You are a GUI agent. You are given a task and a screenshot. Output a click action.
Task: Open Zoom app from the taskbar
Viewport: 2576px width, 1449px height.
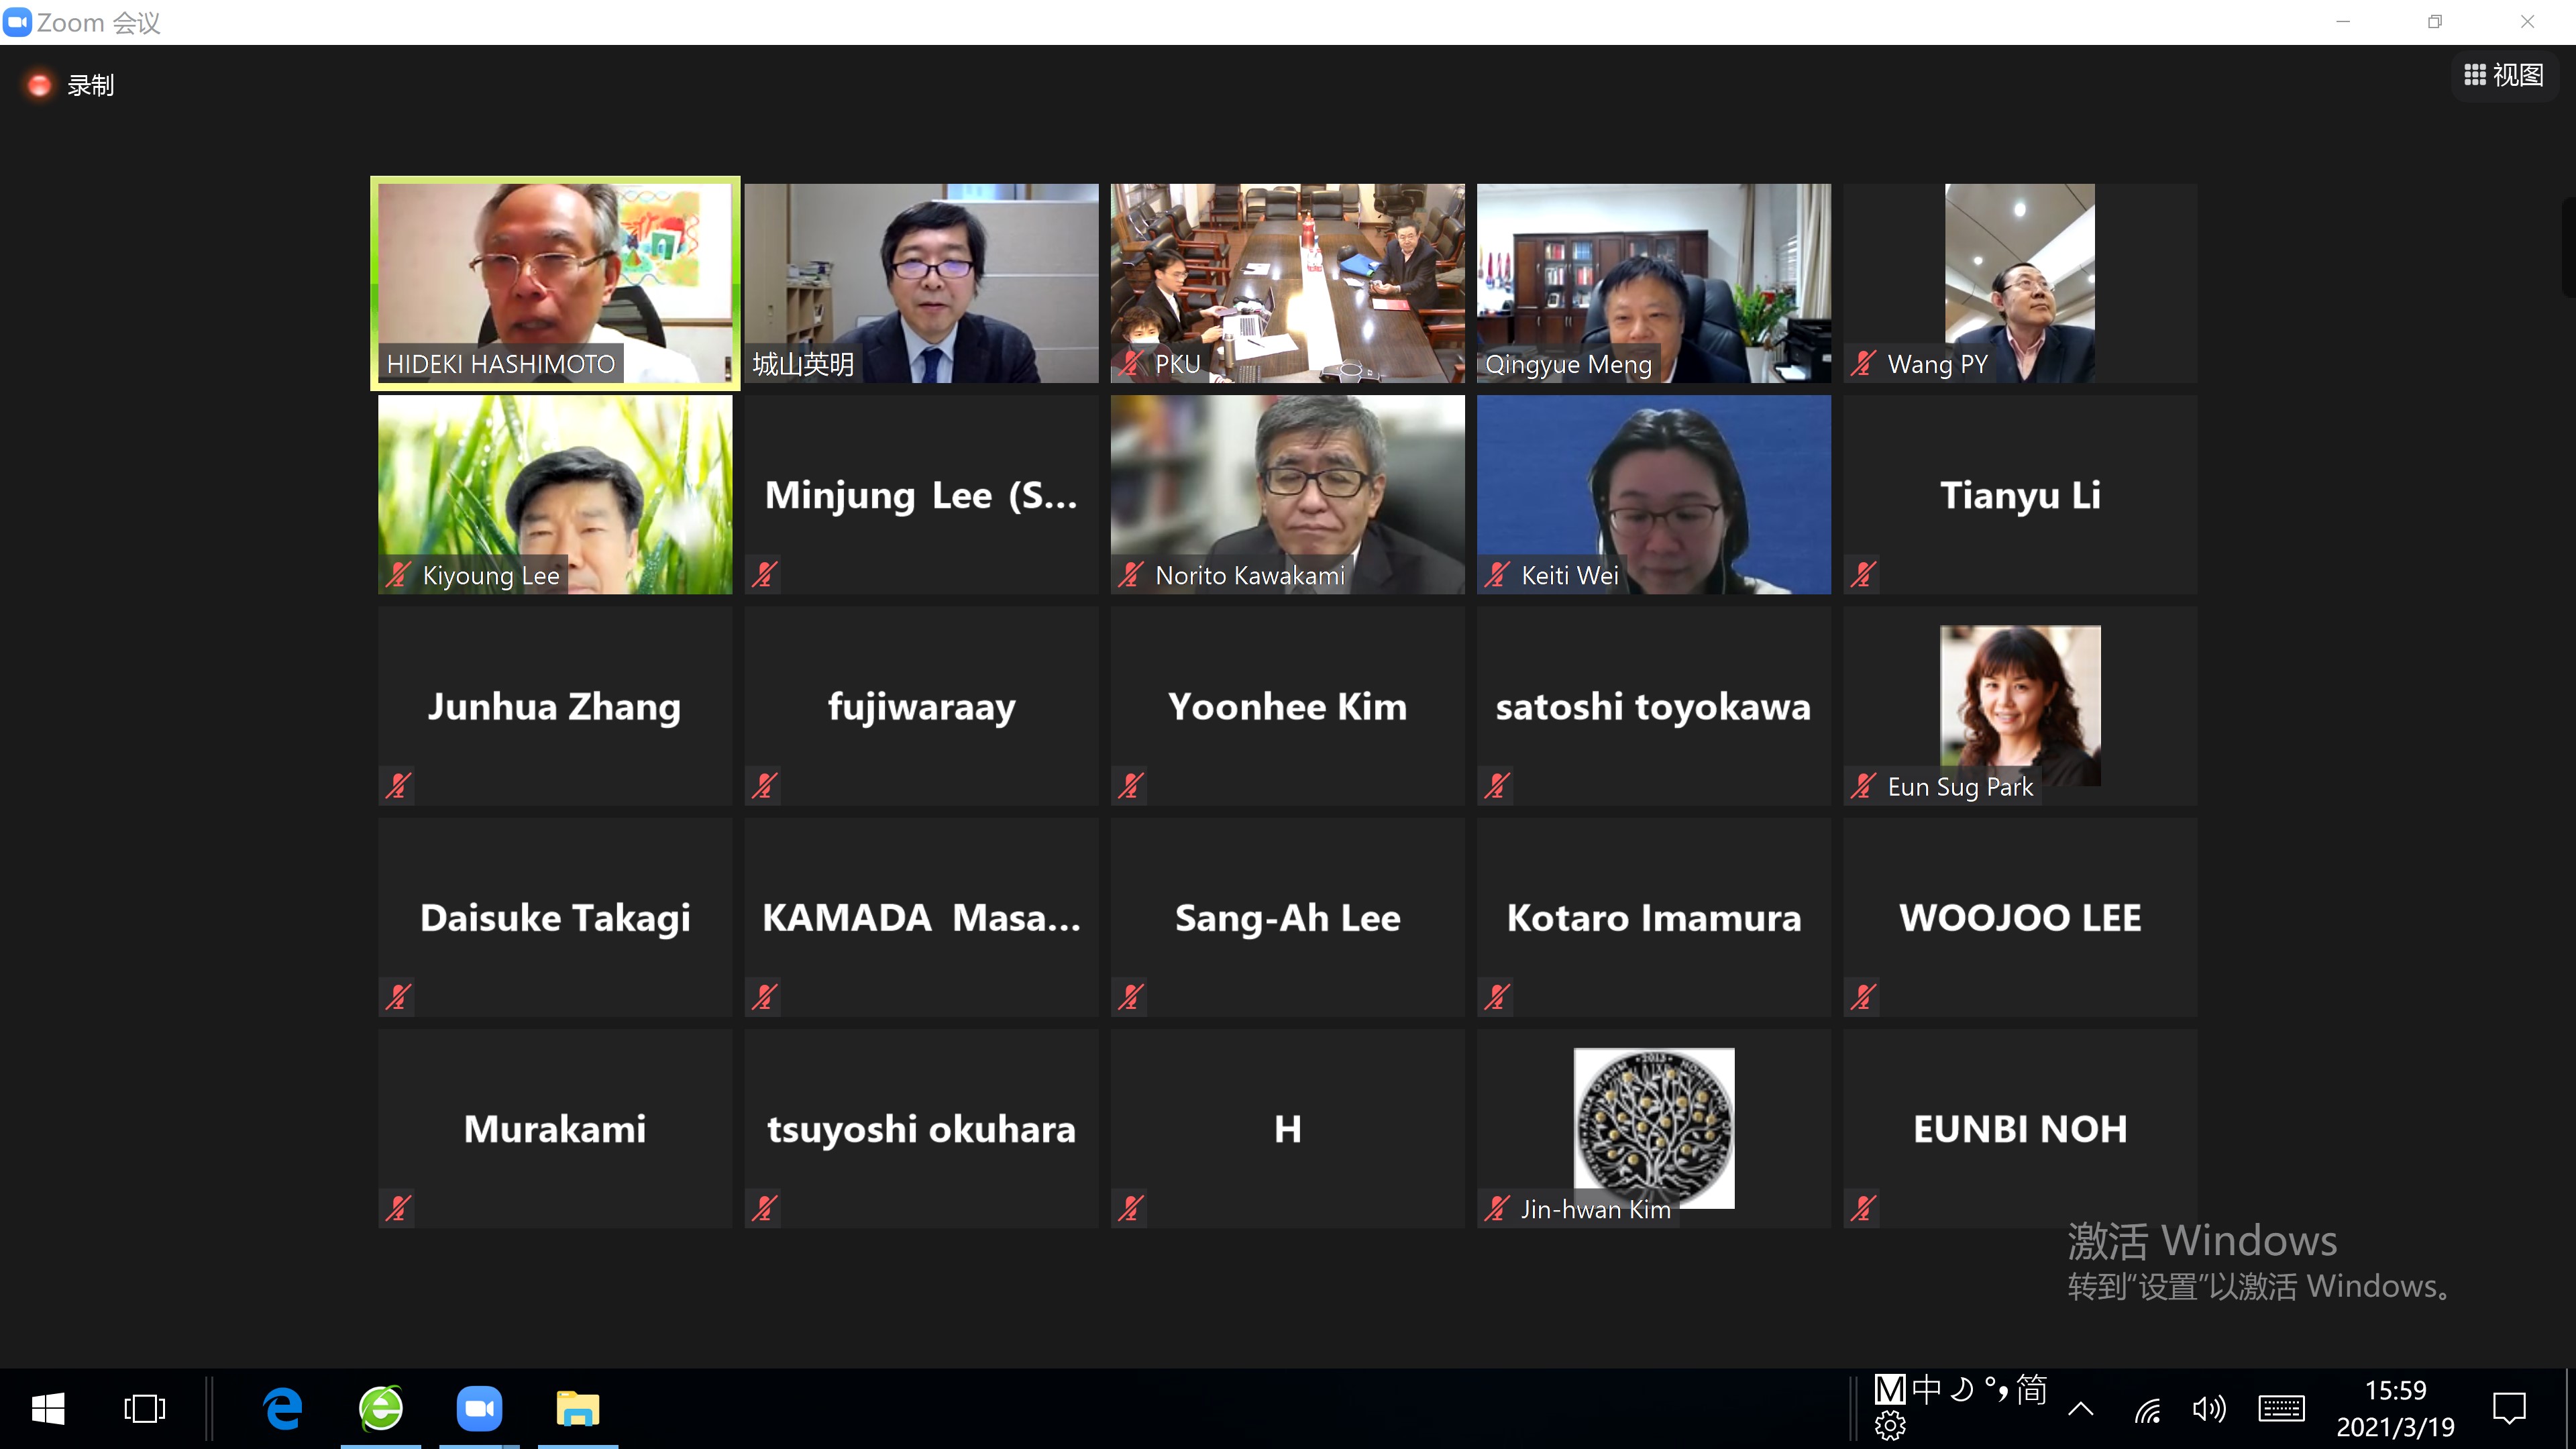click(x=480, y=1409)
